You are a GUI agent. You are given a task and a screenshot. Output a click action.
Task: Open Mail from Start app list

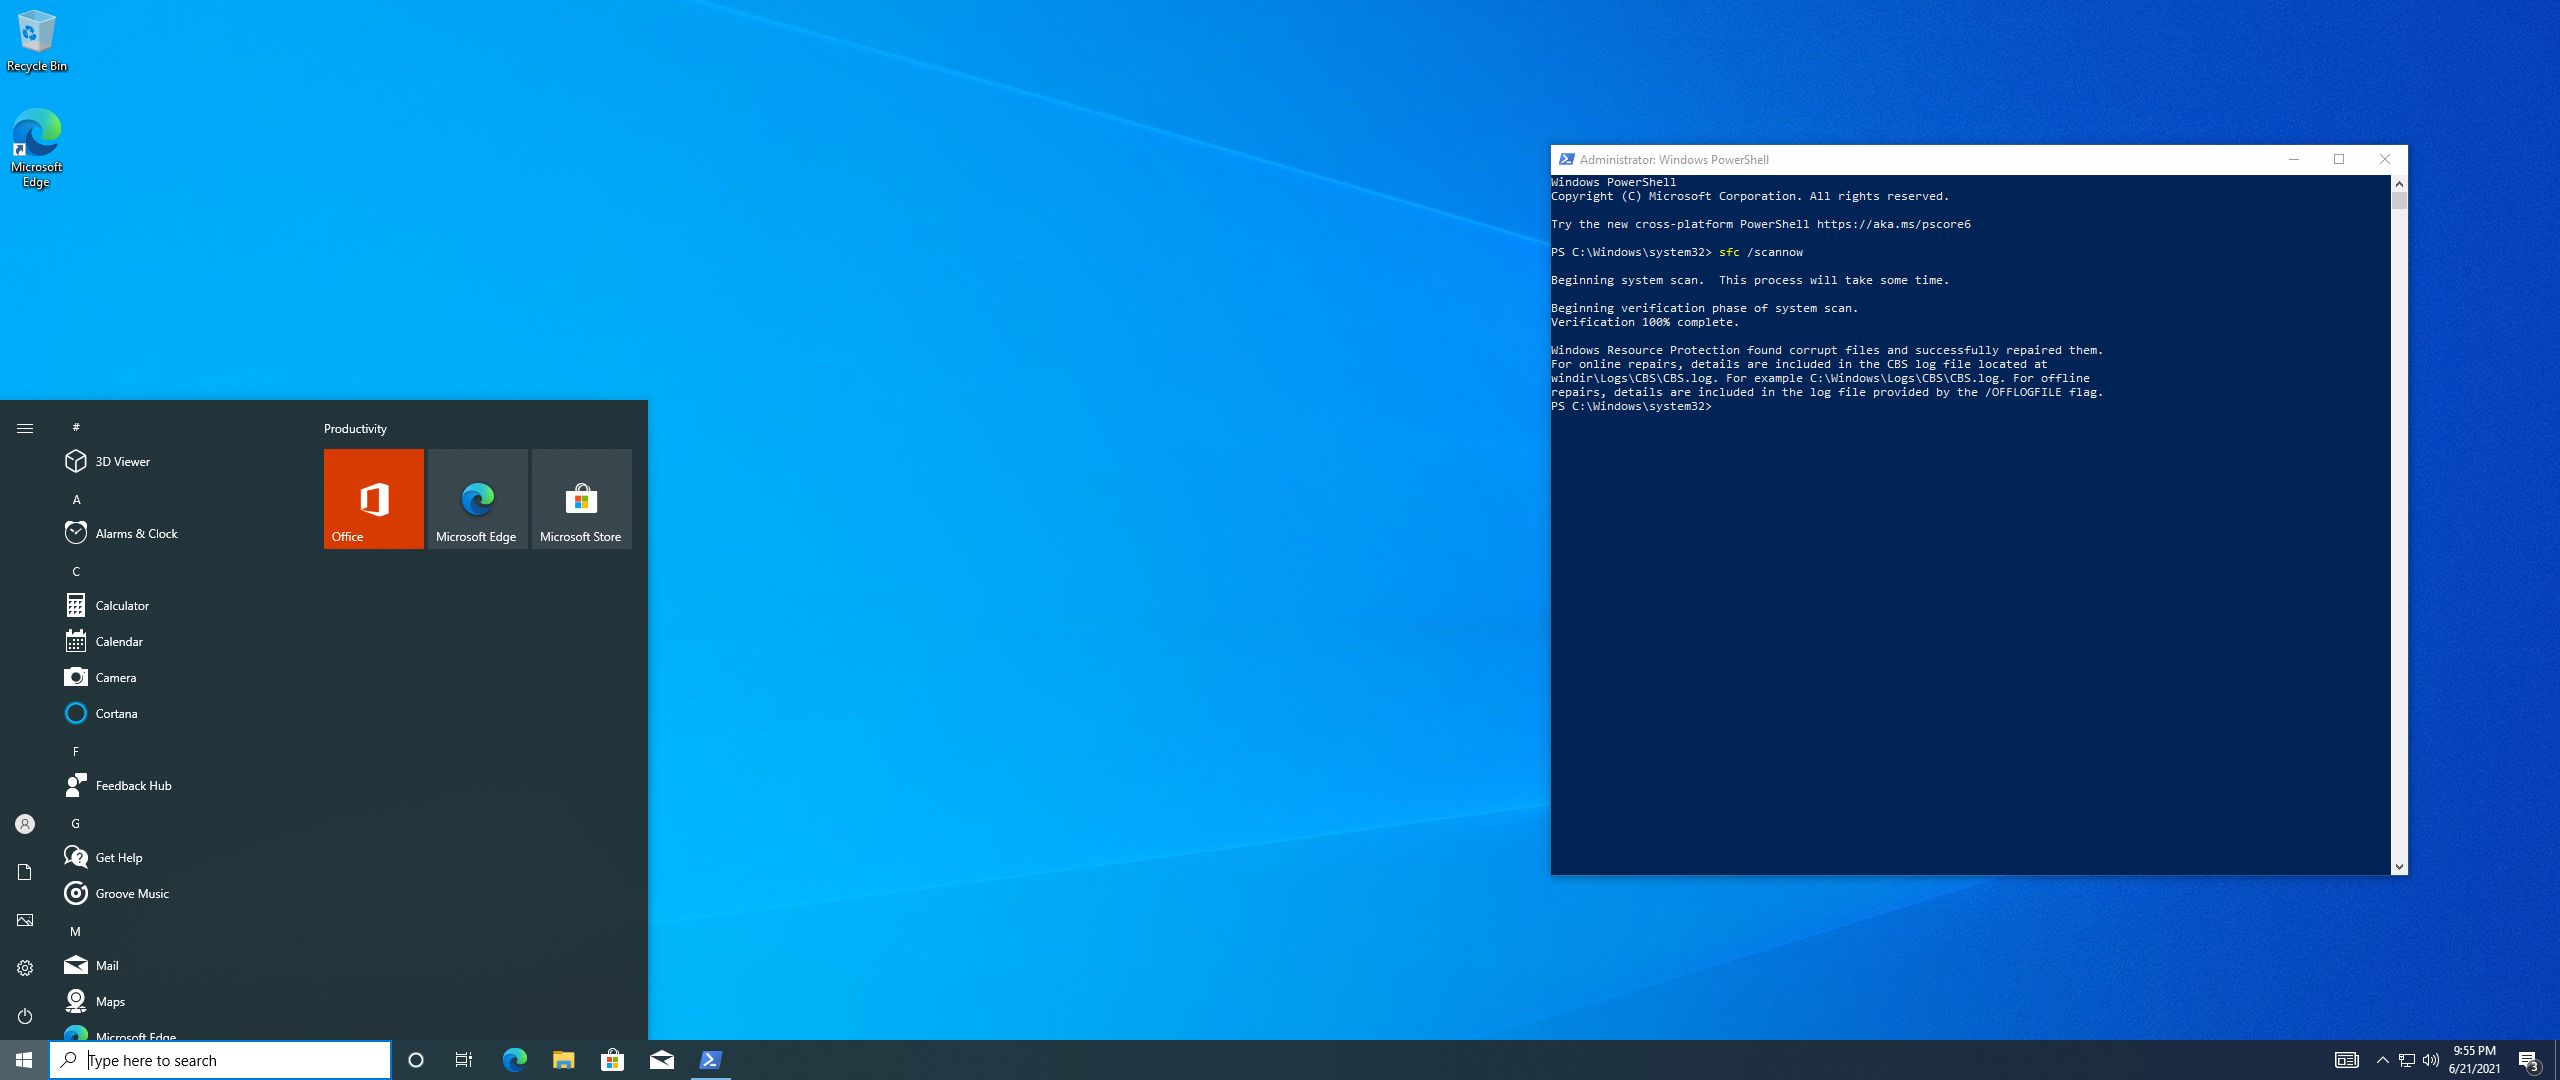point(182,965)
